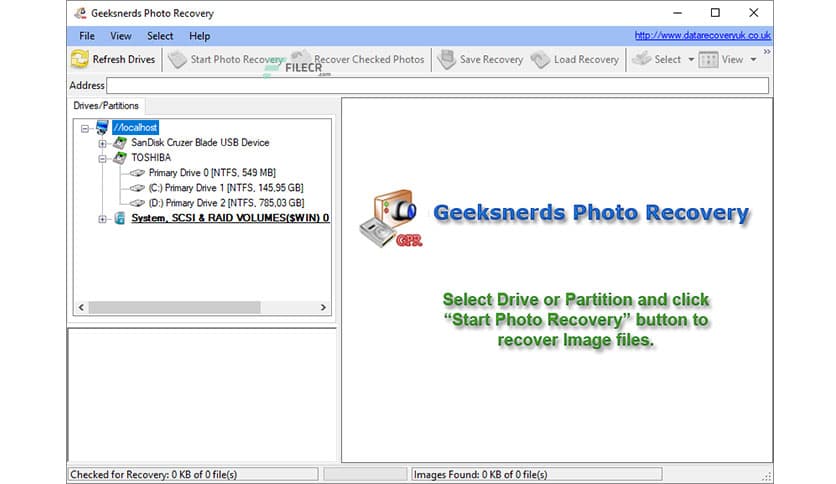Click the (D:) Primary Drive 2 icon
The width and height of the screenshot is (836, 484).
pyautogui.click(x=137, y=203)
